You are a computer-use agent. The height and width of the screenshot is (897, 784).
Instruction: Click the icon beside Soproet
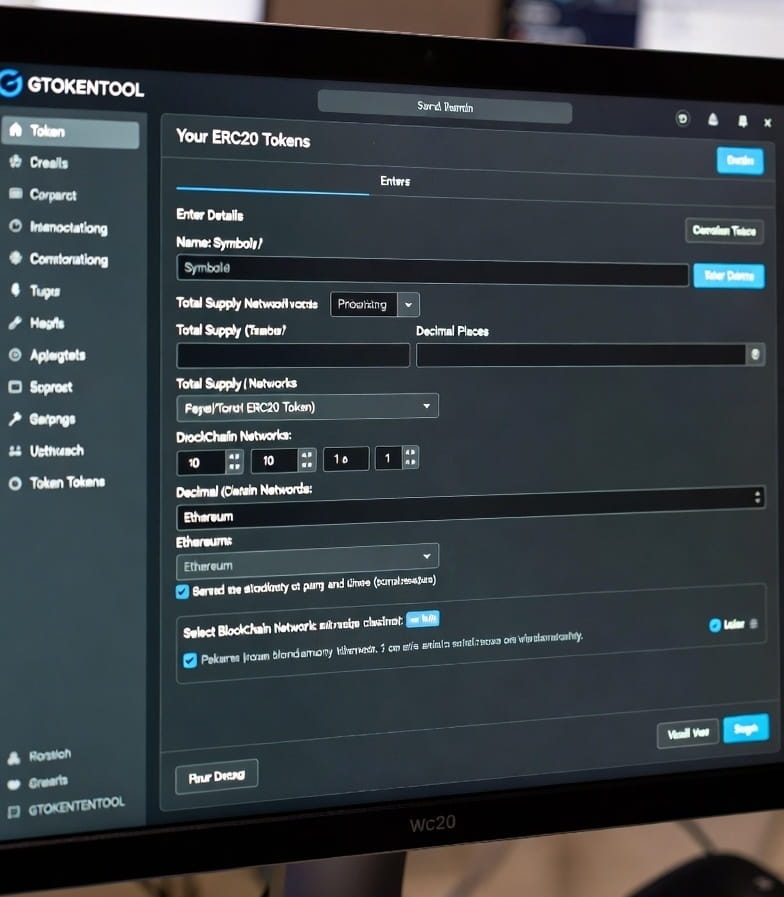(x=15, y=387)
